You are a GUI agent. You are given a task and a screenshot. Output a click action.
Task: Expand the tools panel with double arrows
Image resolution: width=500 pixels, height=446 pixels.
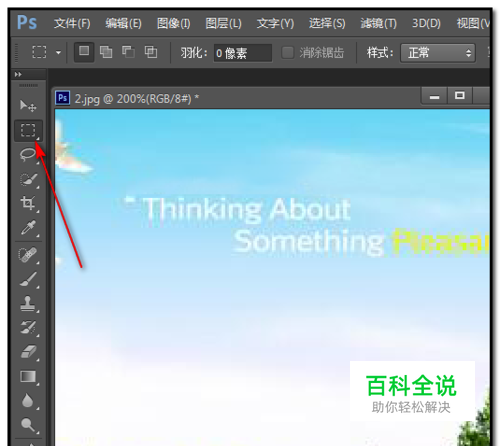tap(18, 74)
